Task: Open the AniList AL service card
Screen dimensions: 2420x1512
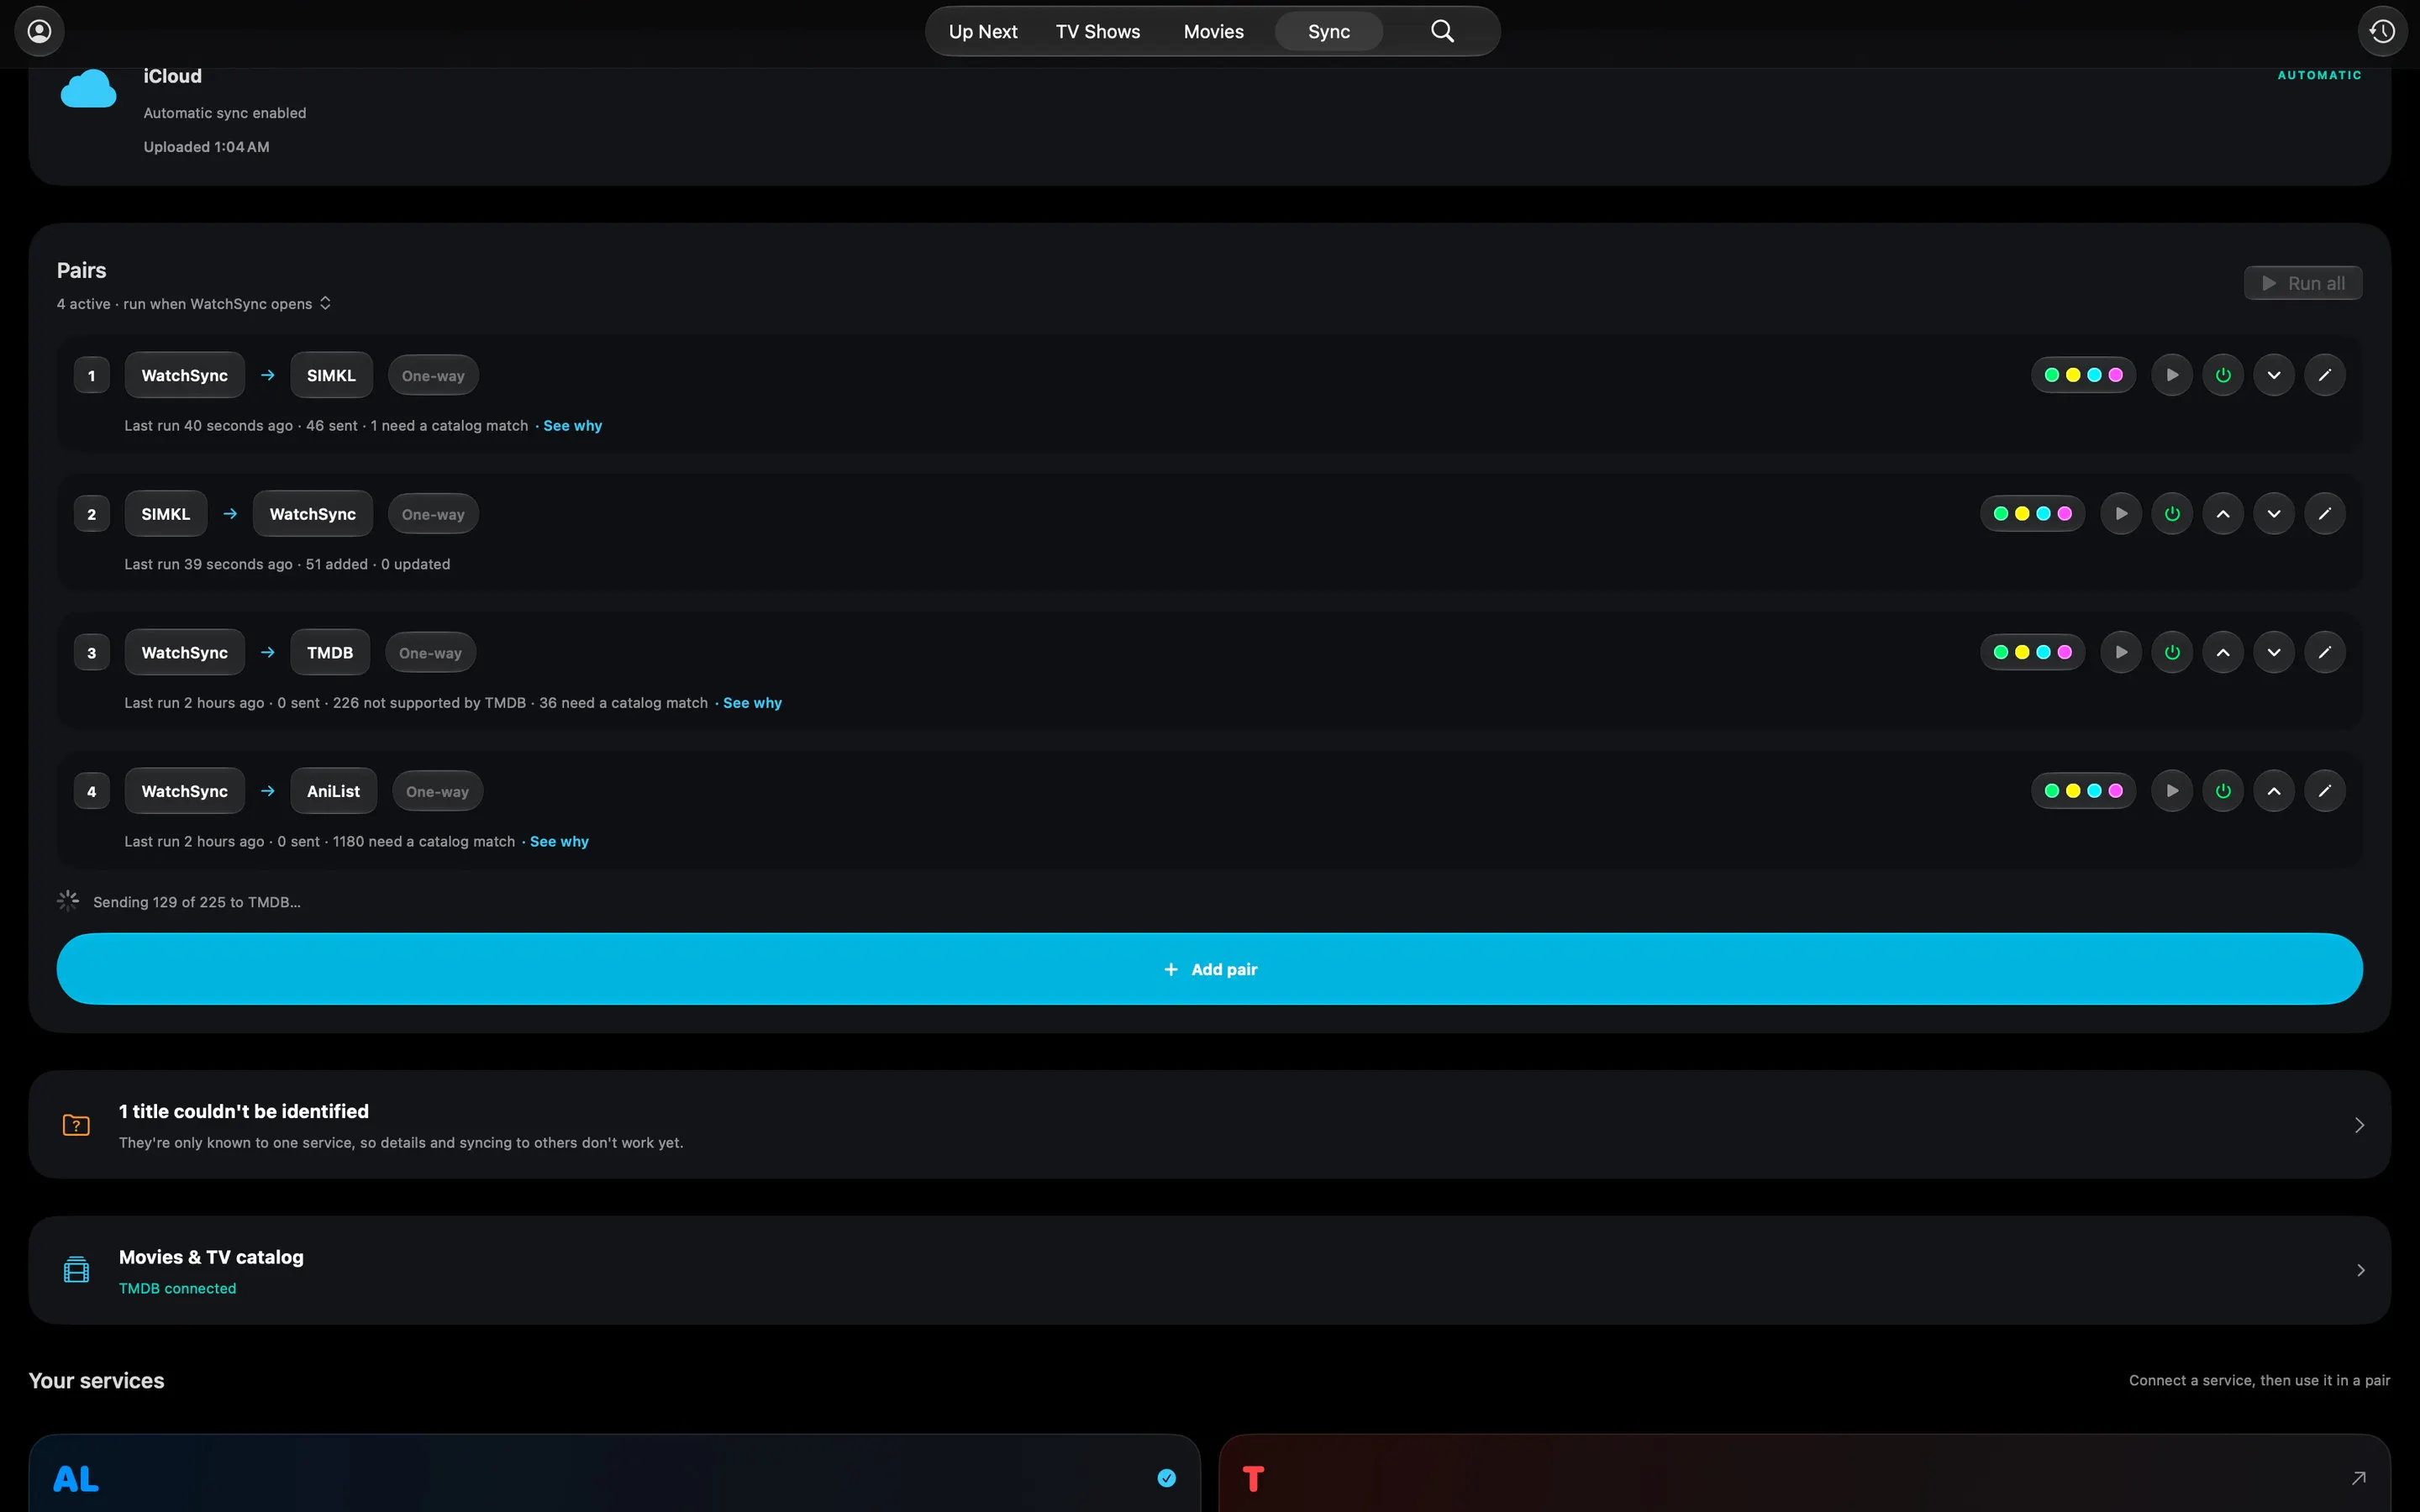Action: pos(614,1474)
